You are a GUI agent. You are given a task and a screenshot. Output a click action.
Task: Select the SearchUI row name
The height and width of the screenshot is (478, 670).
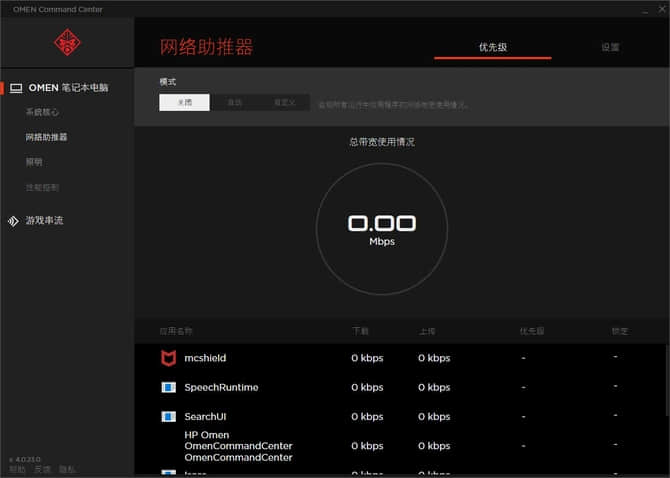206,416
